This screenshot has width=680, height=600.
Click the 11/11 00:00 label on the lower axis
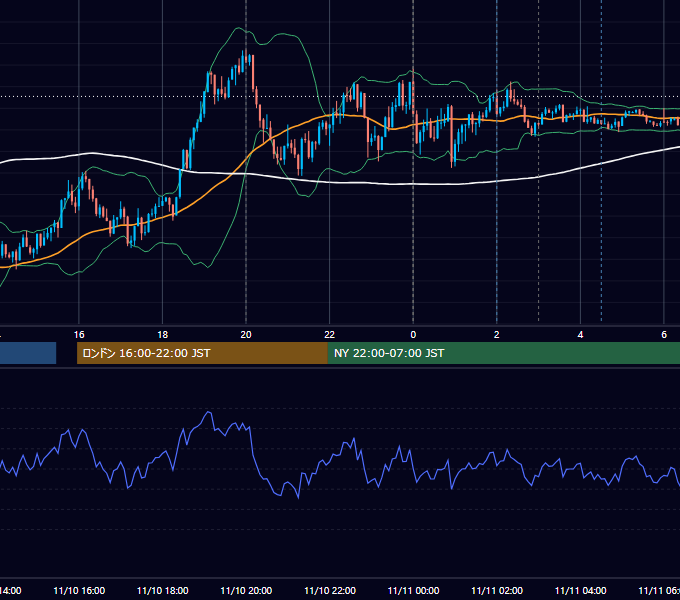(x=413, y=590)
